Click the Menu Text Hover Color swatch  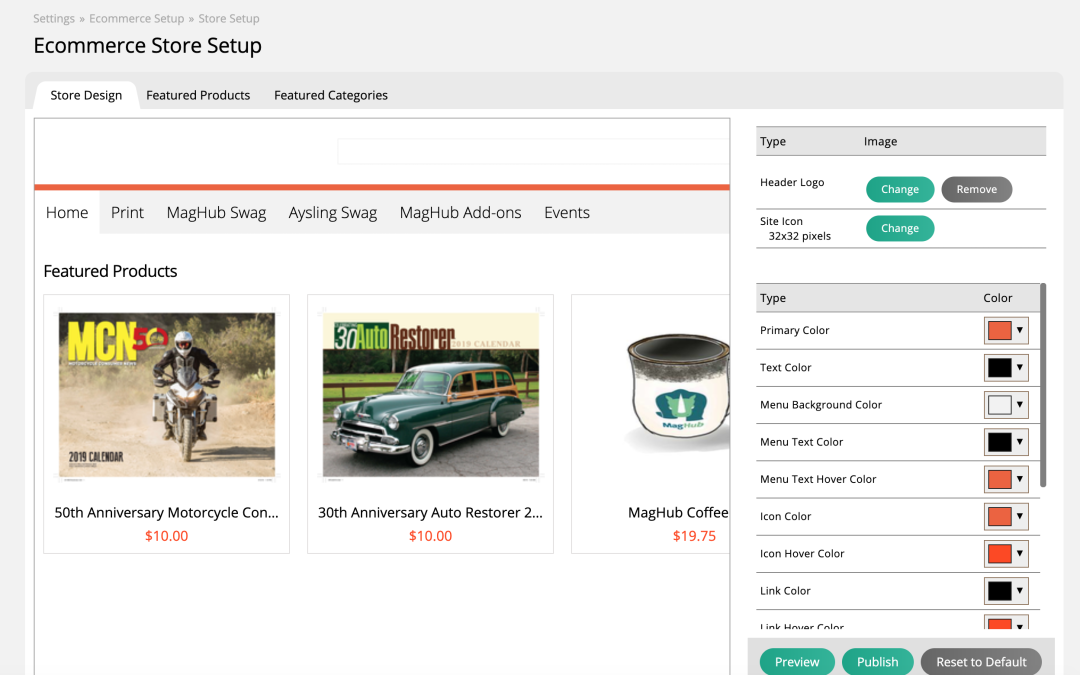pos(999,479)
